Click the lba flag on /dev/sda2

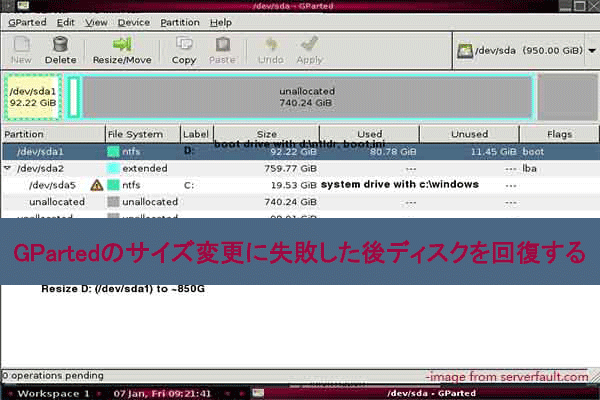pos(530,168)
